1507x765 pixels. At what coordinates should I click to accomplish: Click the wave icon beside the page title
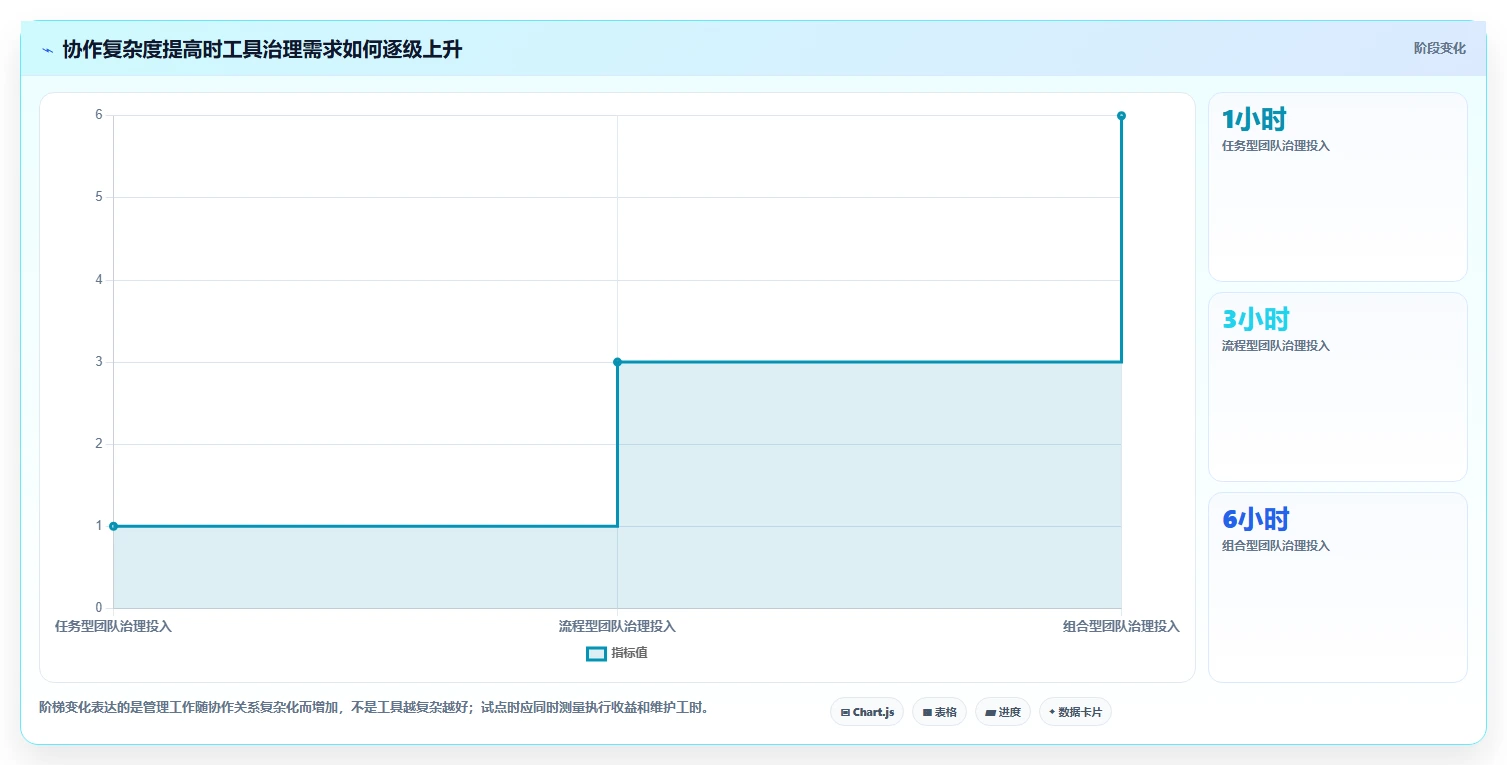[x=47, y=50]
